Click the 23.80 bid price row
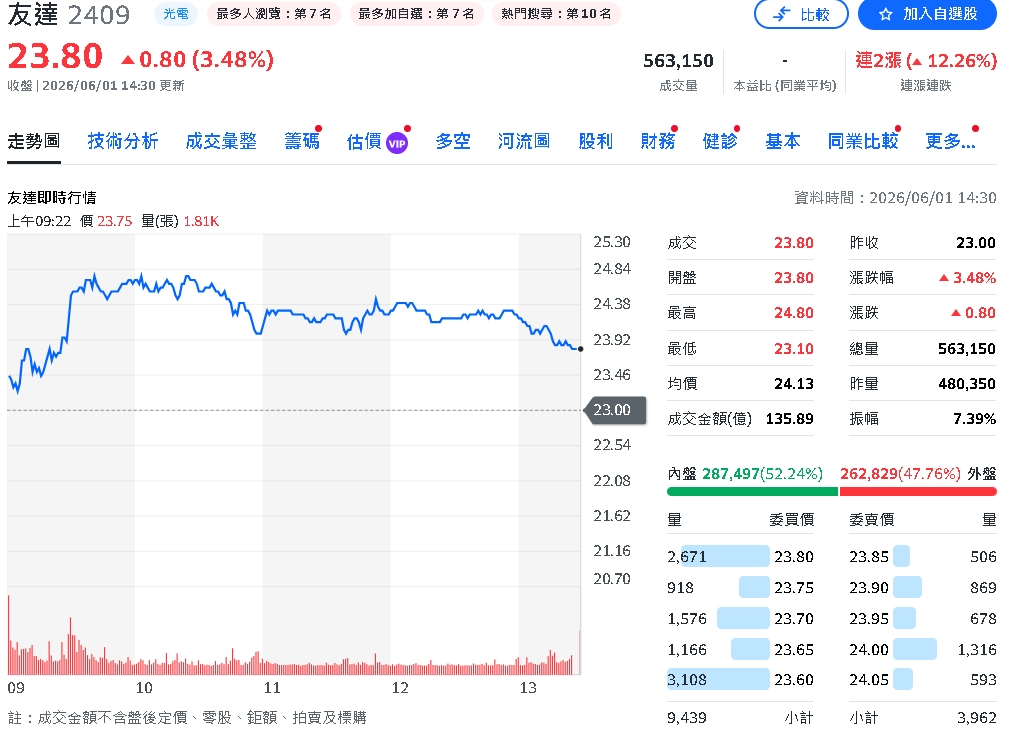1010x744 pixels. (x=741, y=557)
